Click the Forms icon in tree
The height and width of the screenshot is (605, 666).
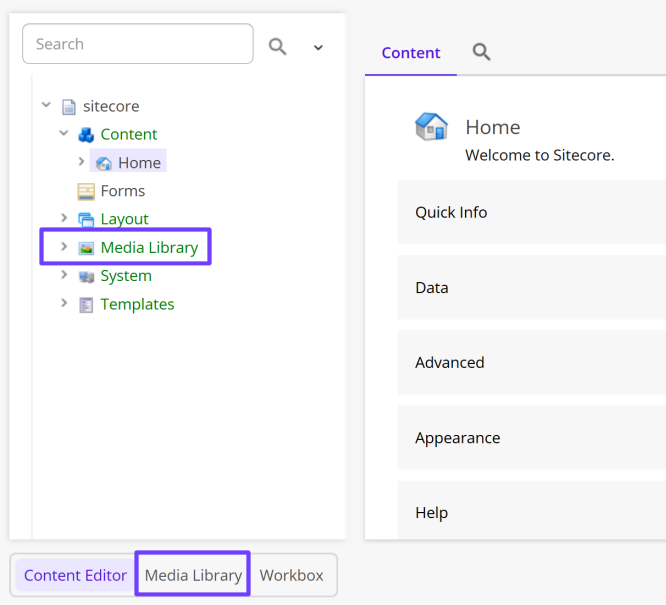click(x=86, y=192)
